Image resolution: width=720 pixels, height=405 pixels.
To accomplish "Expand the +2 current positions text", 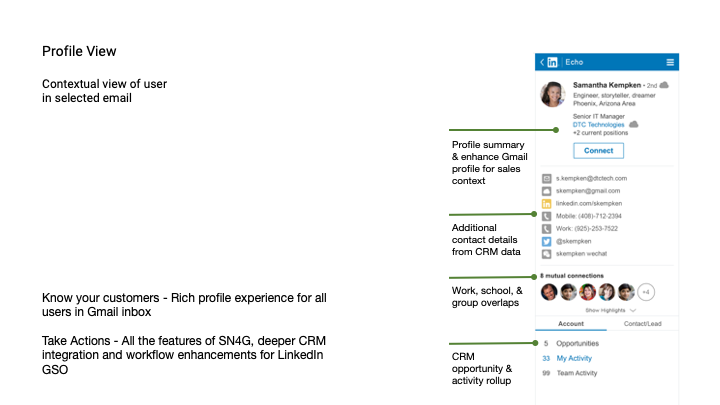I will click(x=600, y=132).
